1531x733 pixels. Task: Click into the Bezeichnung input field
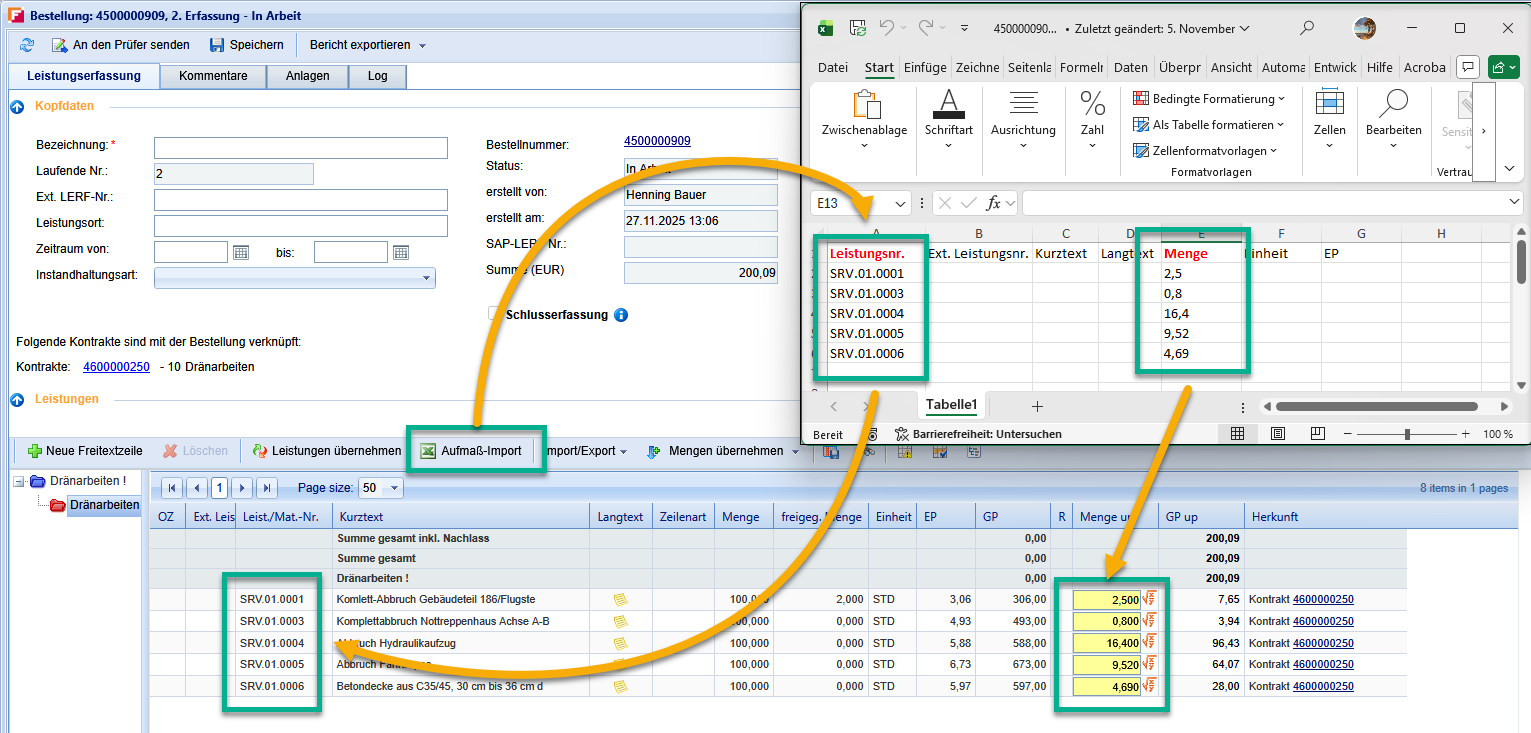coord(300,148)
